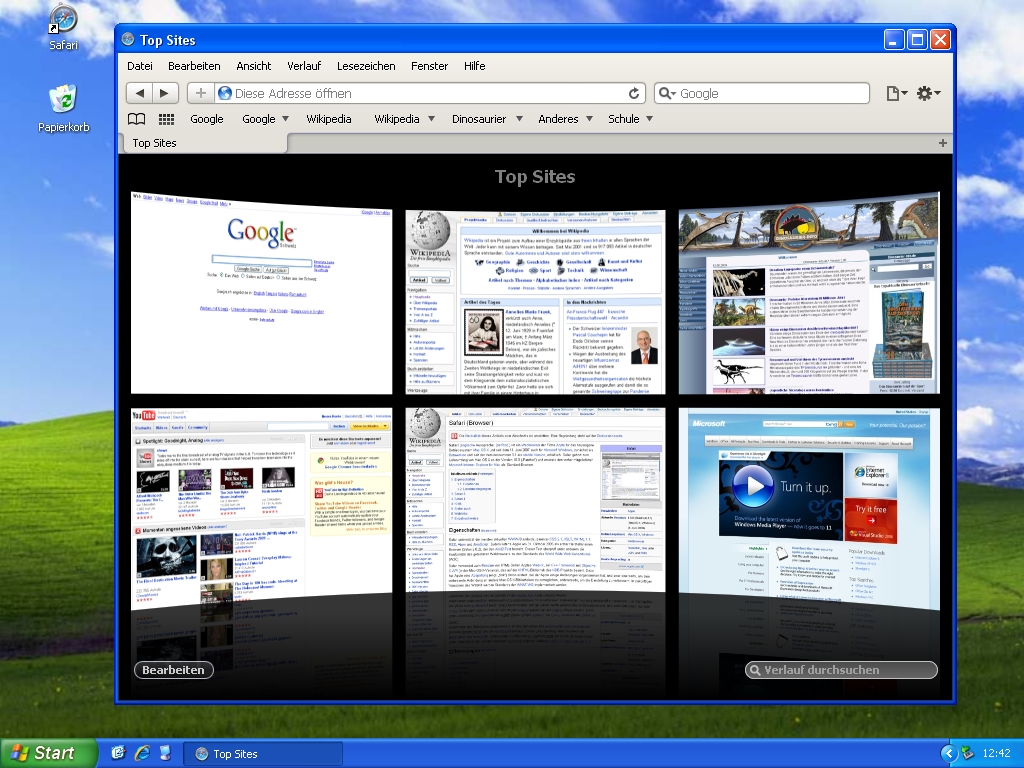
Task: Click the first quick launch icon in taskbar
Action: (118, 753)
